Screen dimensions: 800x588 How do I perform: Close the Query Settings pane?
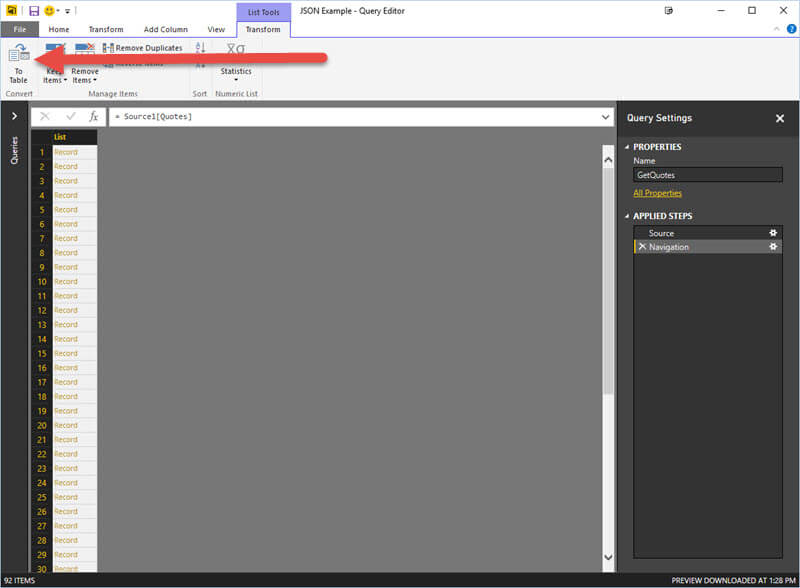780,118
